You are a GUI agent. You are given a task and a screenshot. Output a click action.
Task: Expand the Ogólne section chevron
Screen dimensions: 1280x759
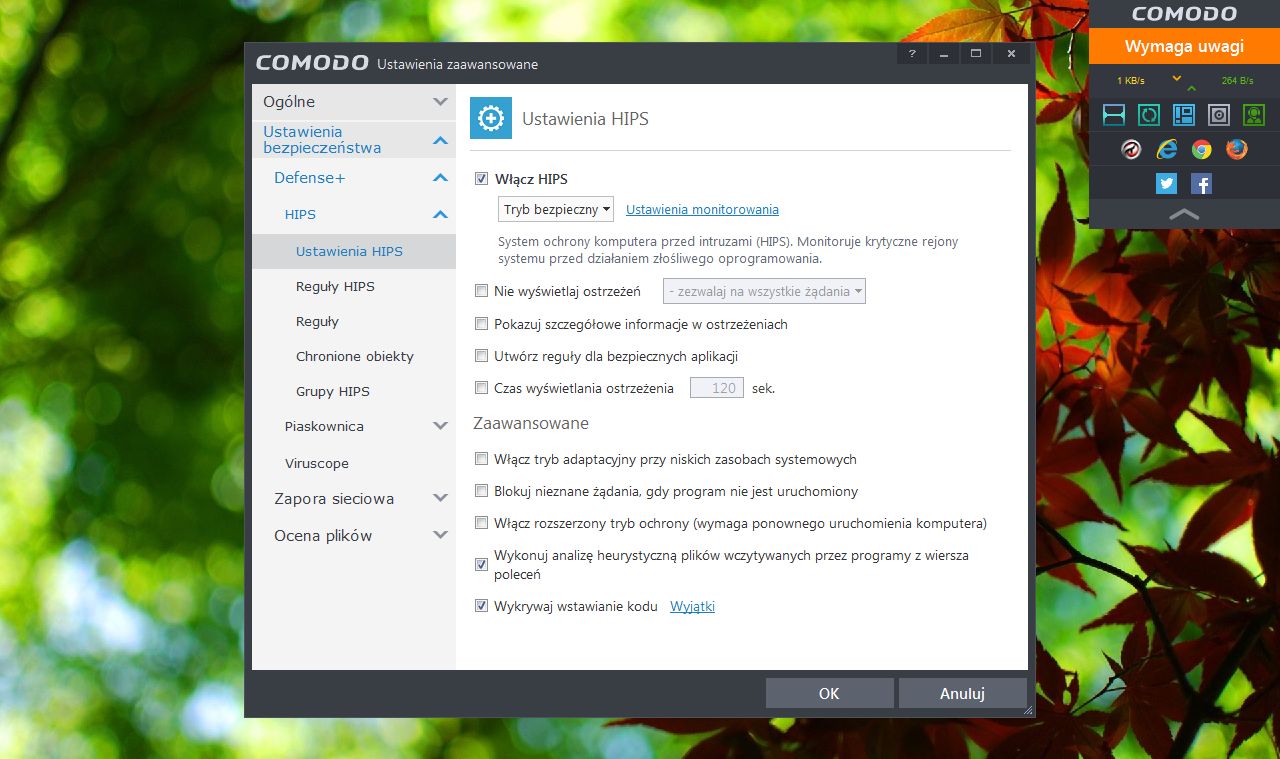[440, 102]
